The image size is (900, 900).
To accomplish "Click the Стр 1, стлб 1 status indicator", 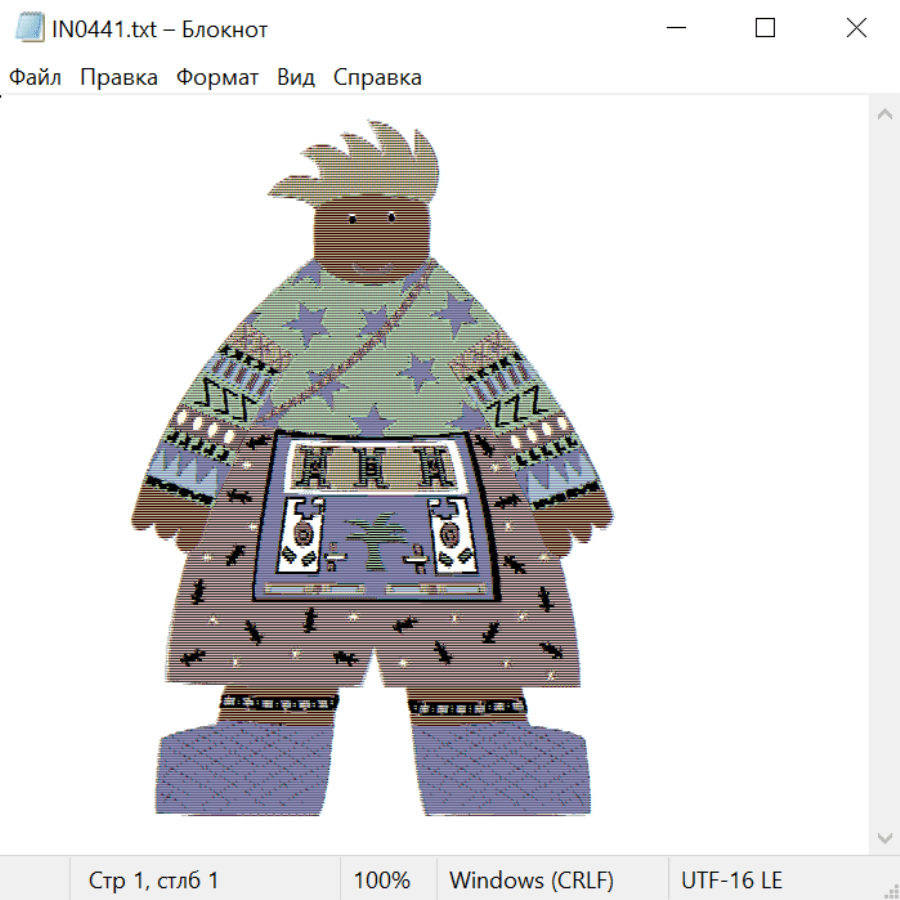I will (x=154, y=881).
